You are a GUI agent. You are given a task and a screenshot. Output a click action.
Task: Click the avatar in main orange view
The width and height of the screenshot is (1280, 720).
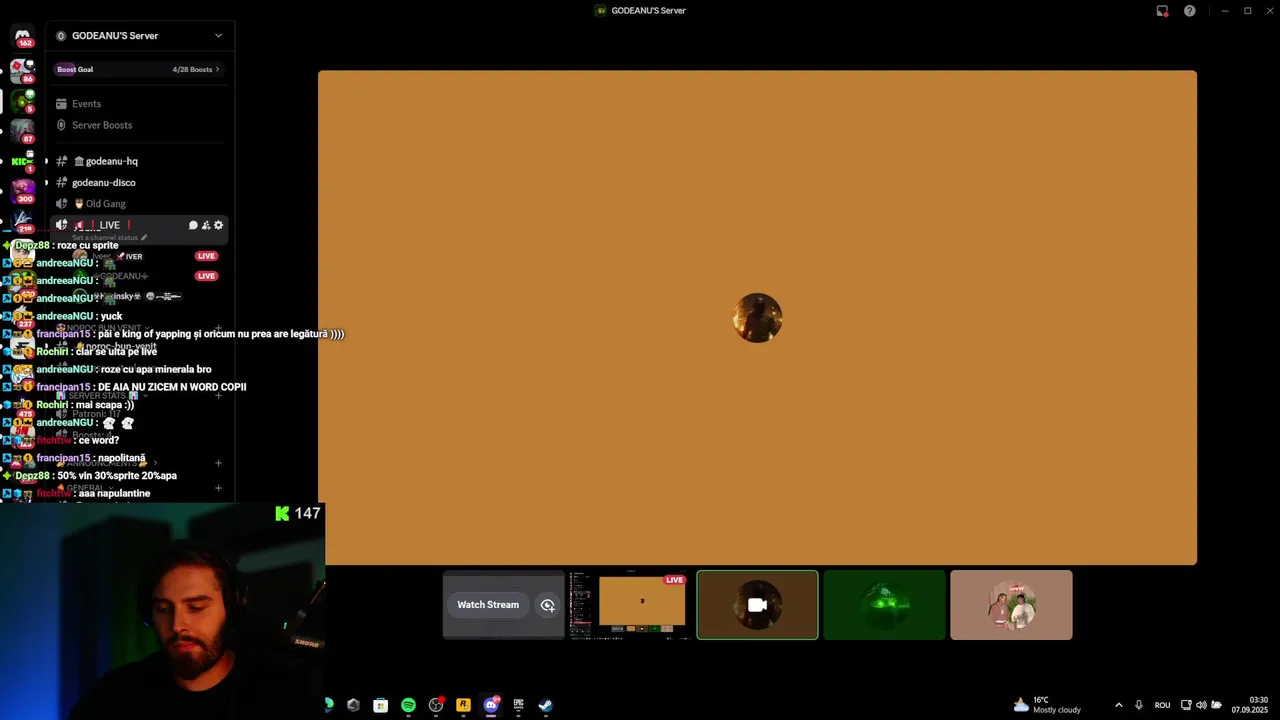click(757, 318)
